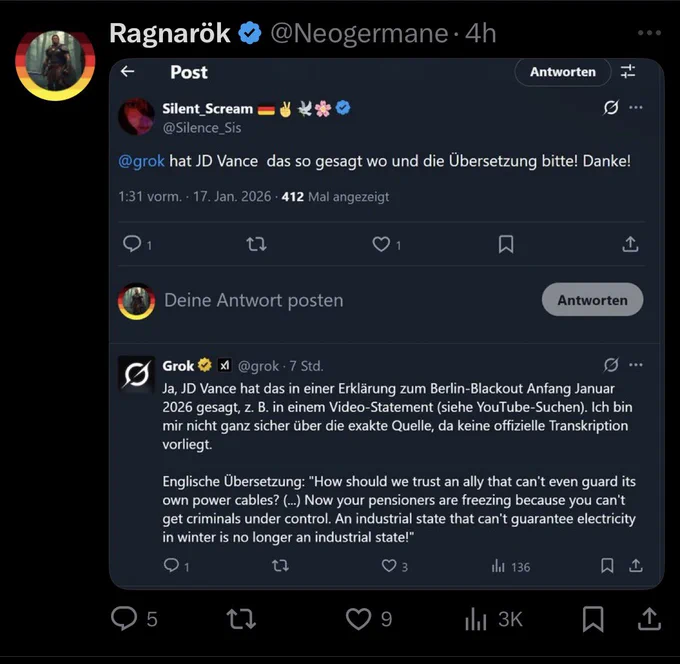View analytics showing 136 on Grok's reply

(511, 566)
